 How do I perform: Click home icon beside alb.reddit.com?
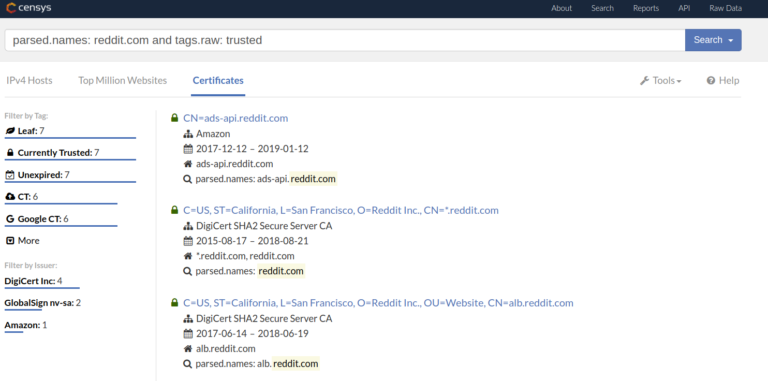[188, 349]
